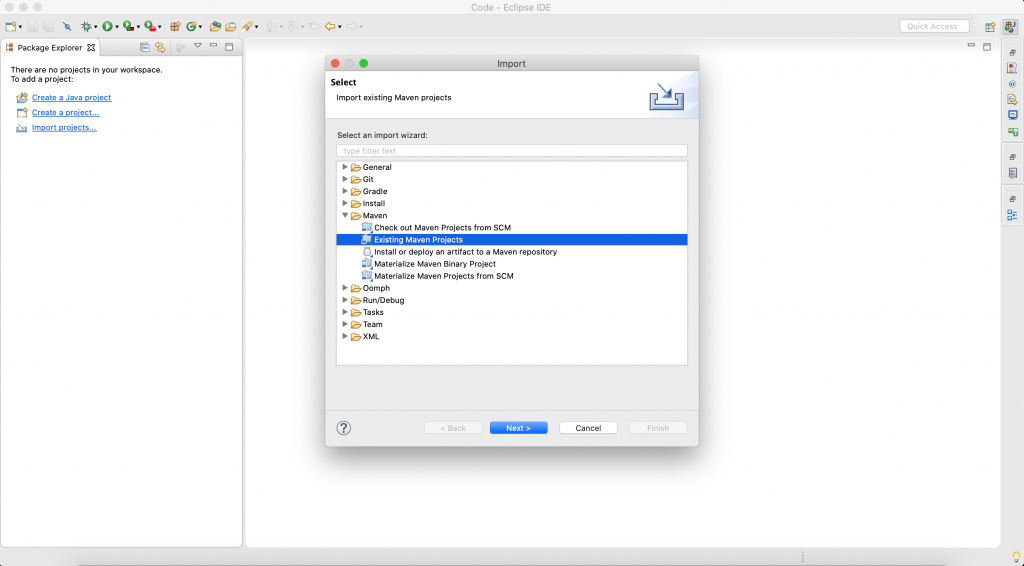Screen dimensions: 1024x566
Task: Click the Next > button
Action: tap(519, 428)
